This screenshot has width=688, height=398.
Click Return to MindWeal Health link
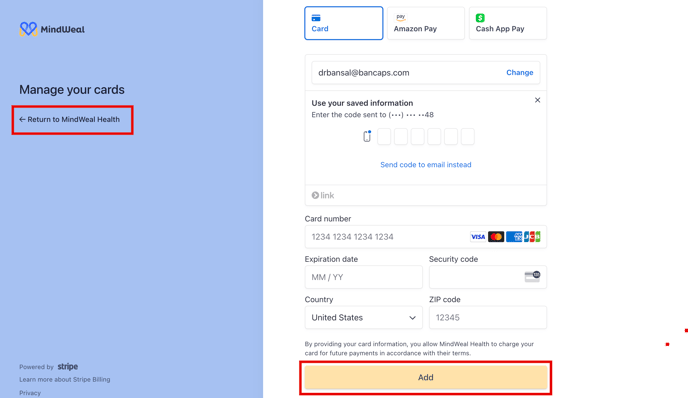pos(69,119)
